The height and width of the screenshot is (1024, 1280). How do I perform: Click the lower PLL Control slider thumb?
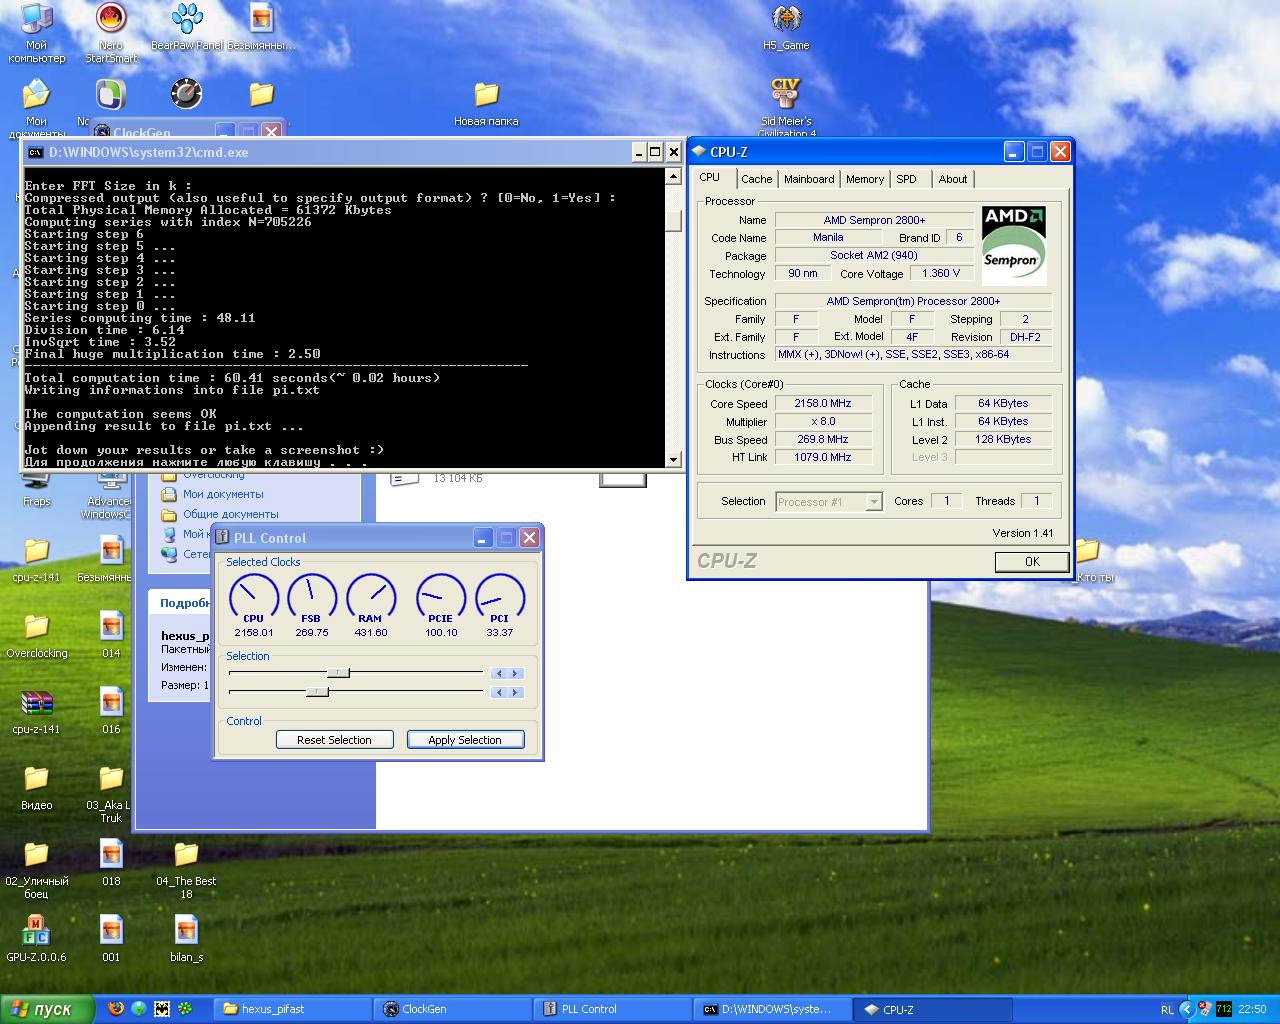[x=317, y=691]
